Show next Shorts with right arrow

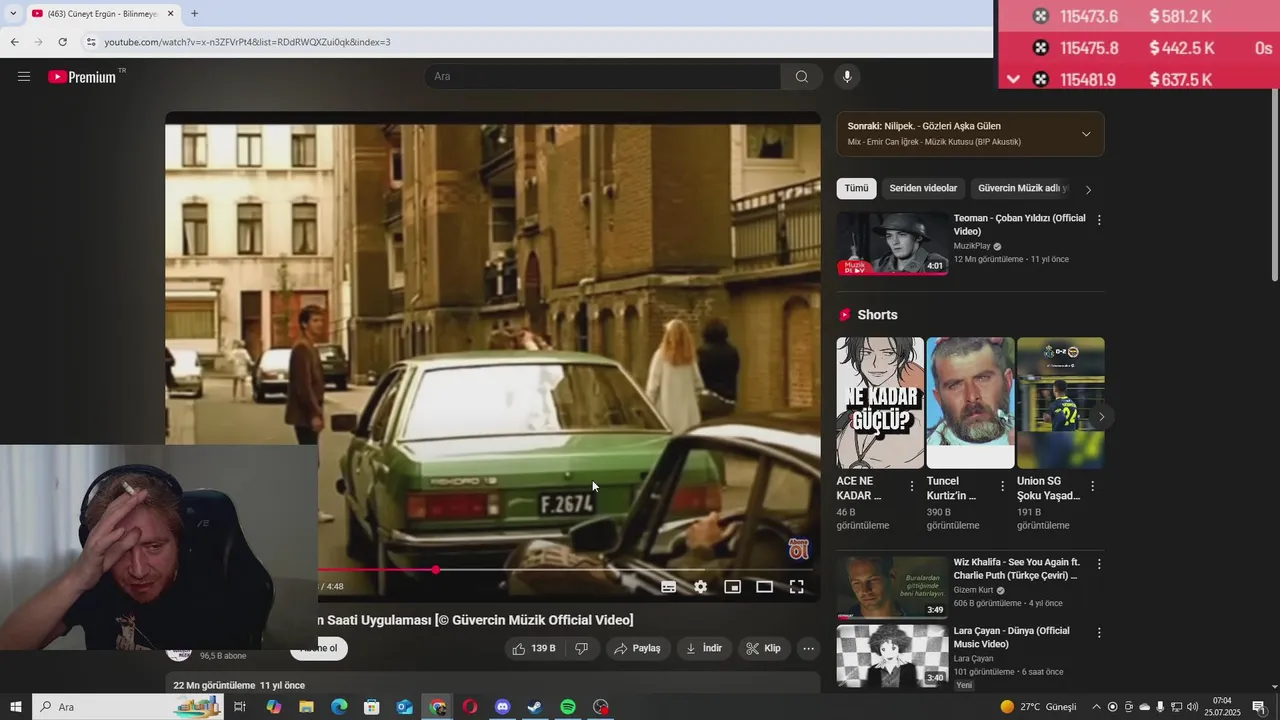(x=1102, y=416)
